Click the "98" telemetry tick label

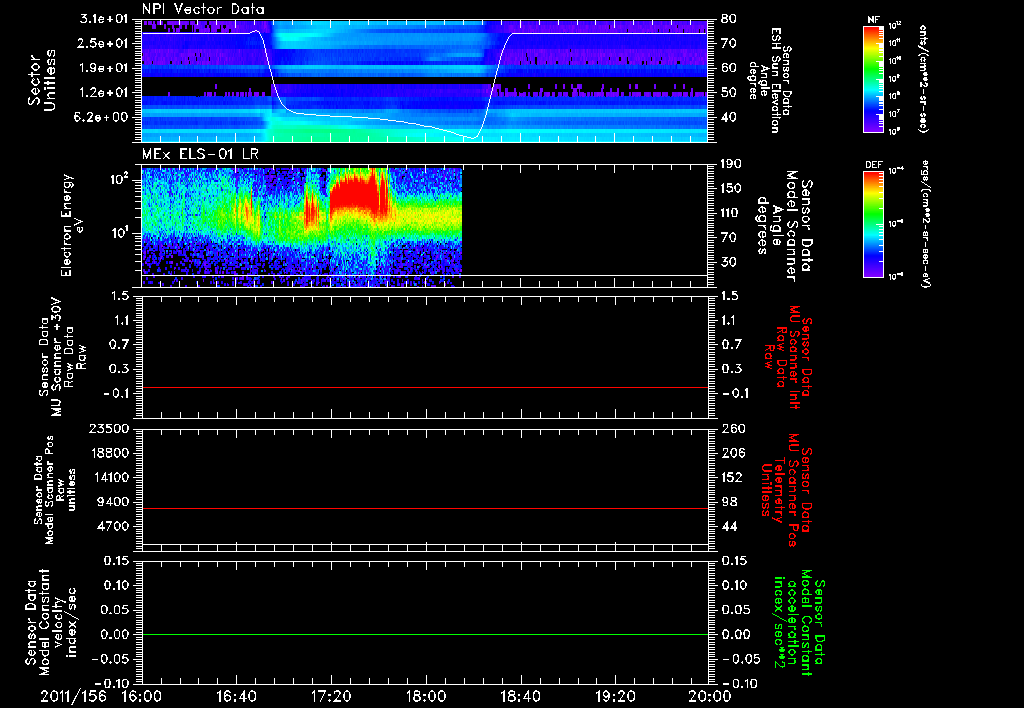click(729, 502)
